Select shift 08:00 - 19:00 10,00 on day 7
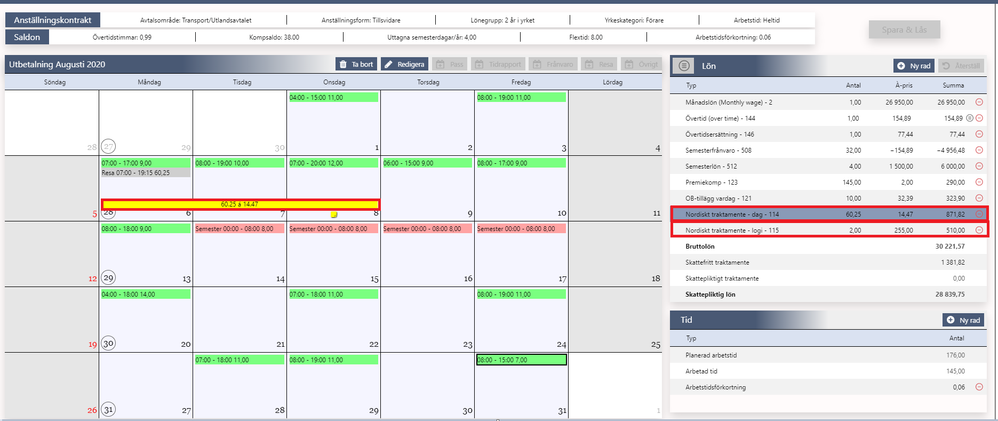 coord(239,163)
